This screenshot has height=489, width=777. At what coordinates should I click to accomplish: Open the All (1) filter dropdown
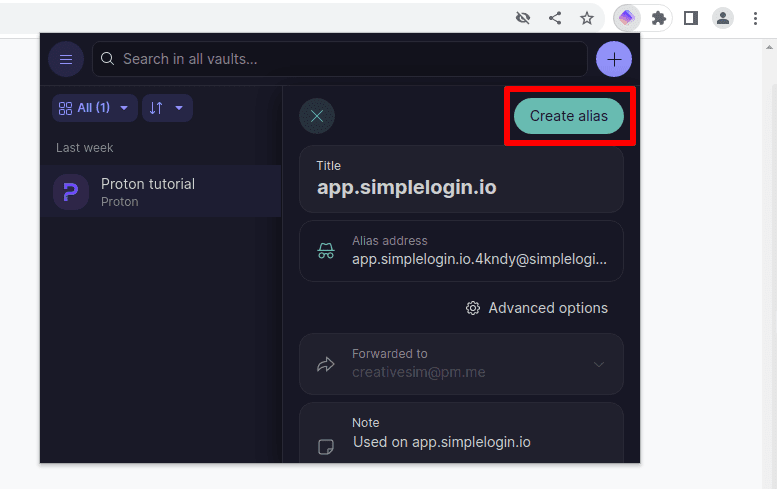coord(94,108)
